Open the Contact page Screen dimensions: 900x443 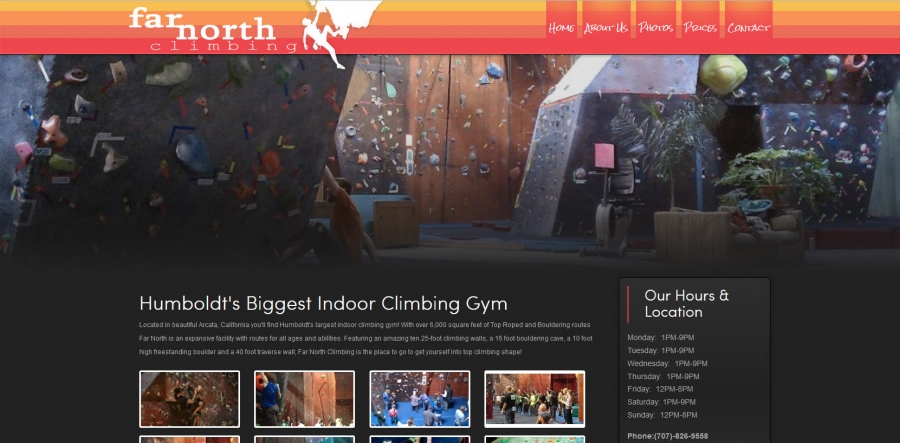point(748,27)
